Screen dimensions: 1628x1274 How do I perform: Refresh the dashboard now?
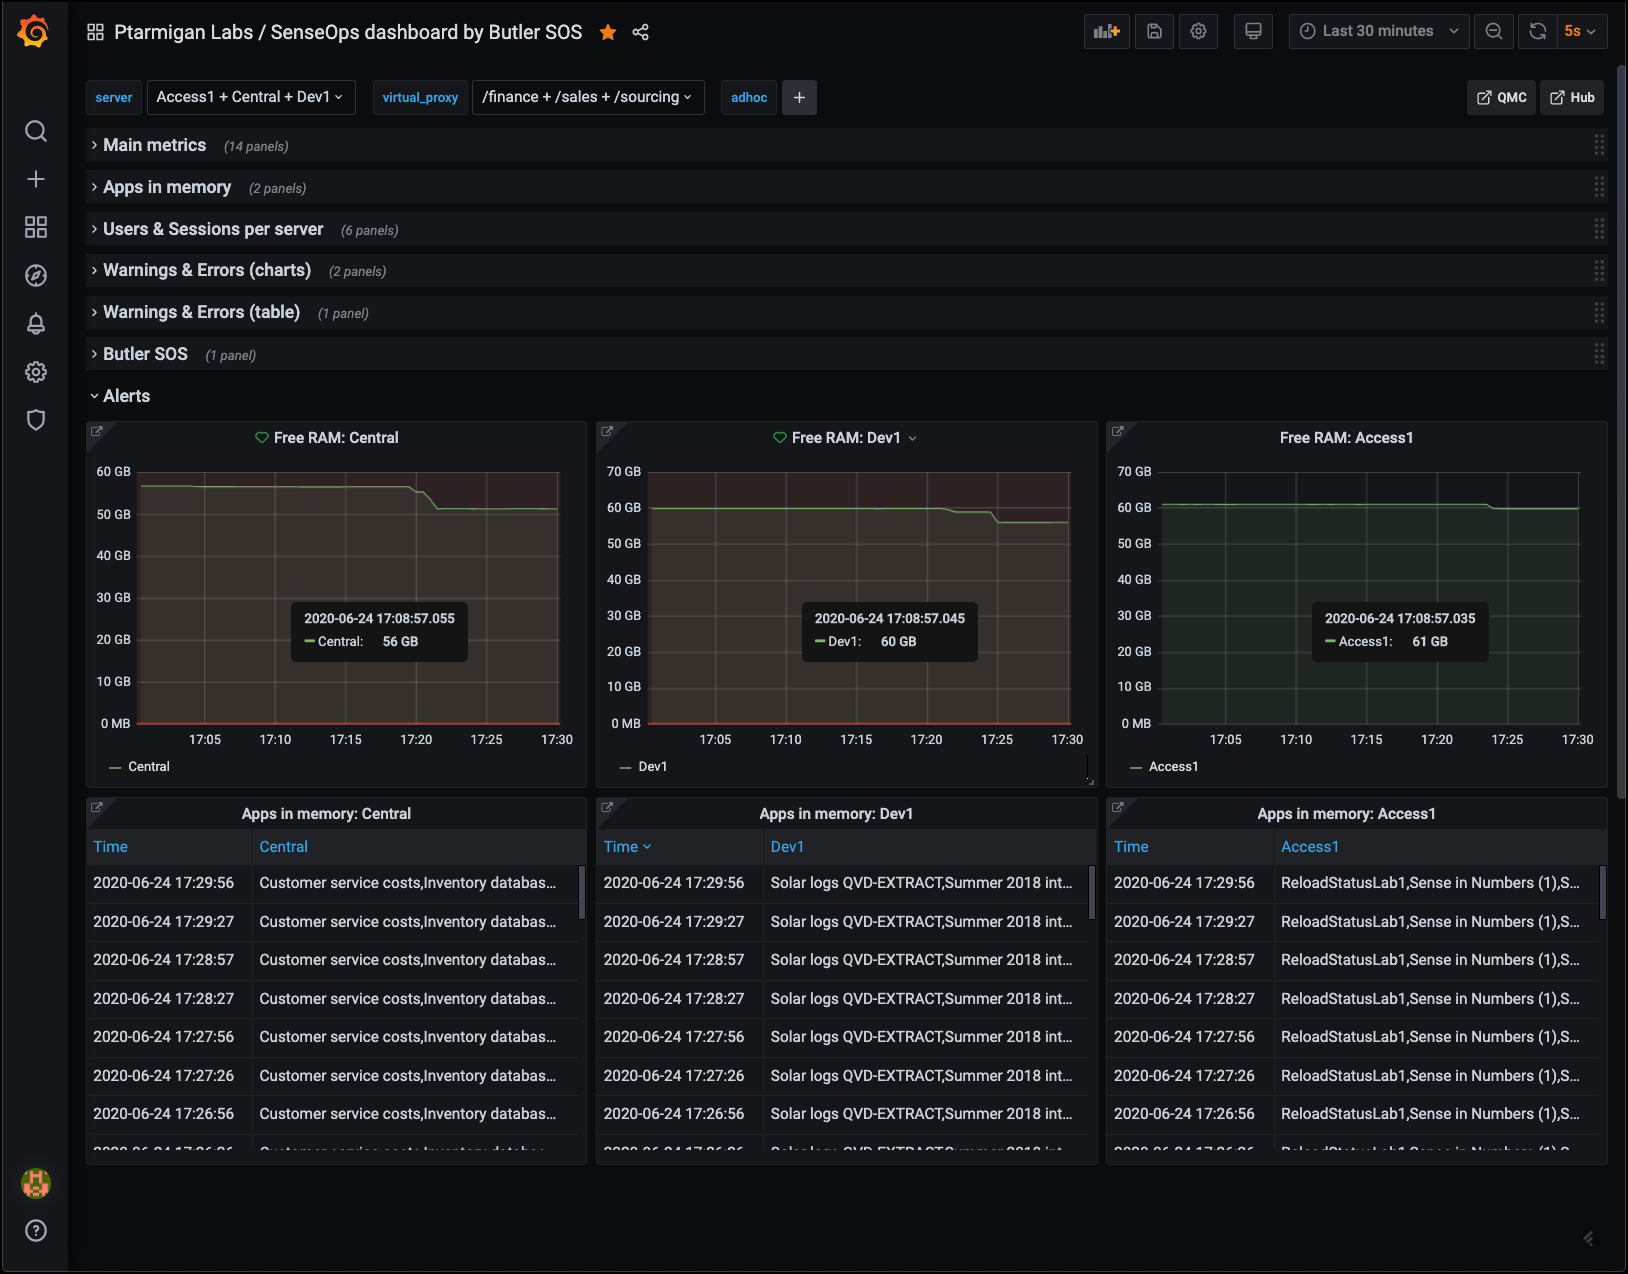click(1537, 31)
